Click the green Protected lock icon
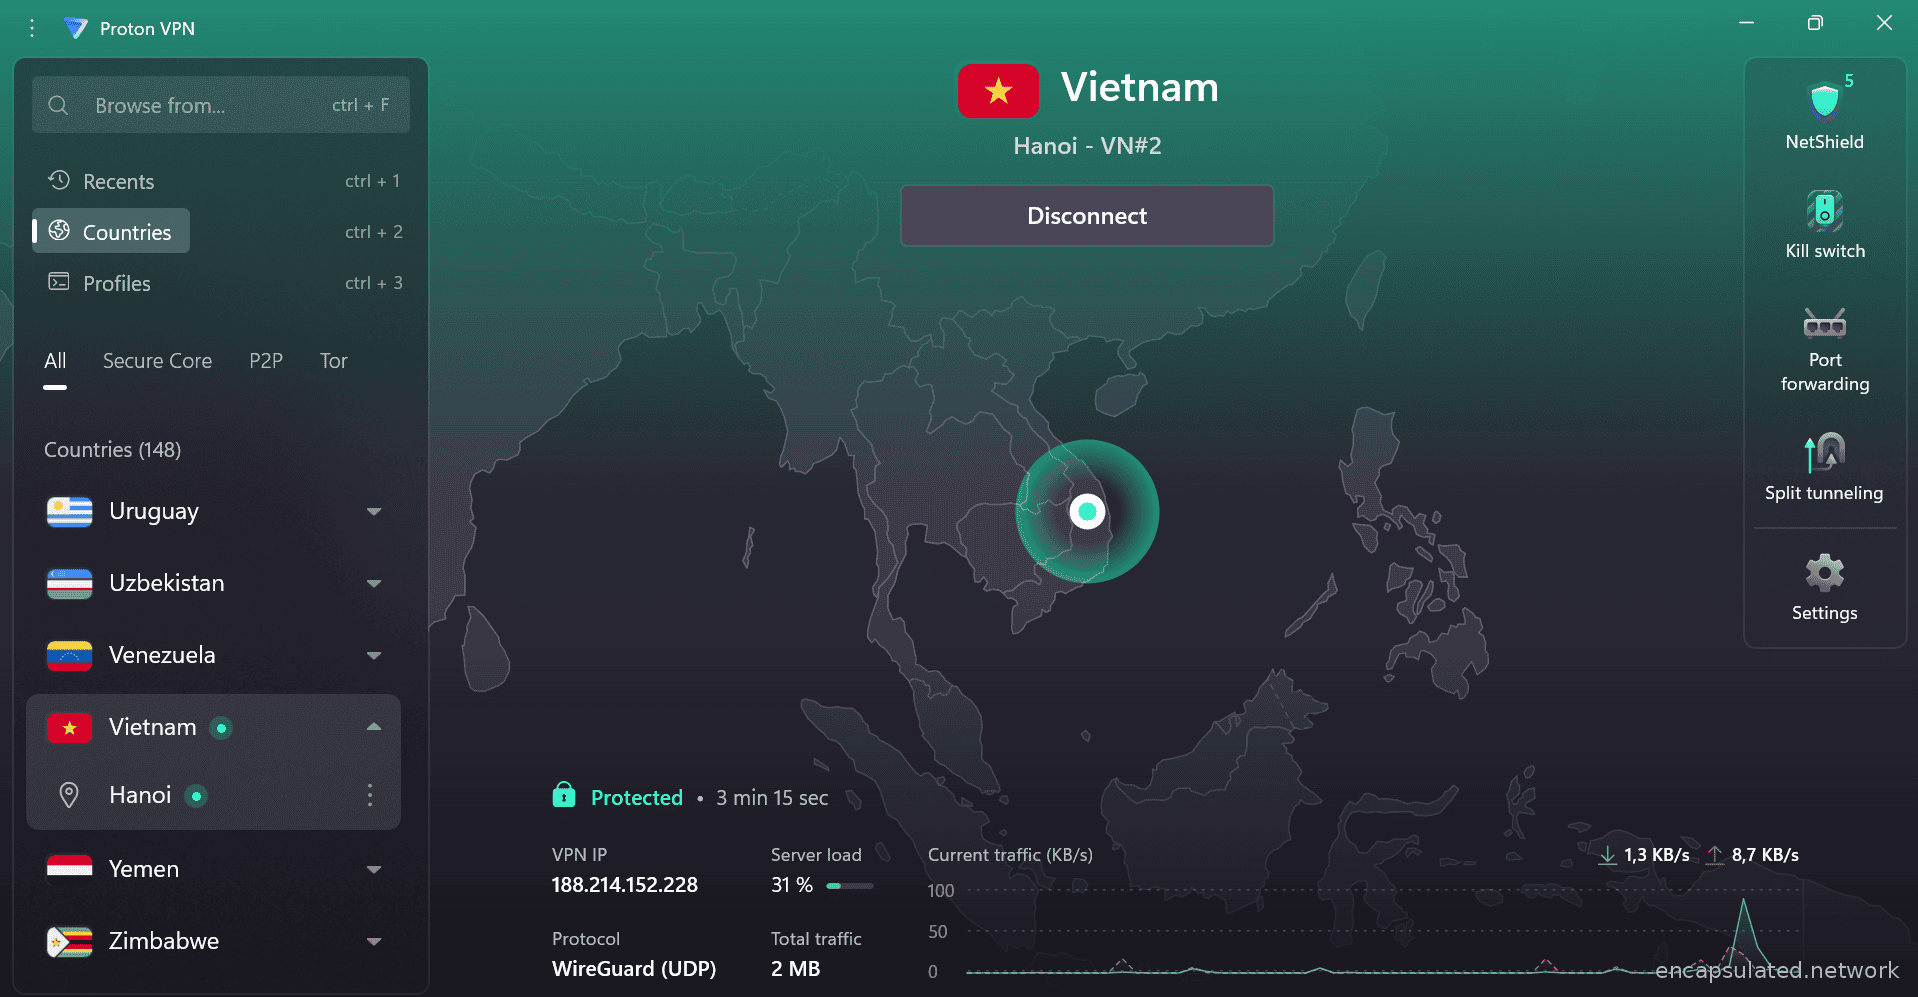This screenshot has width=1918, height=997. coord(564,795)
